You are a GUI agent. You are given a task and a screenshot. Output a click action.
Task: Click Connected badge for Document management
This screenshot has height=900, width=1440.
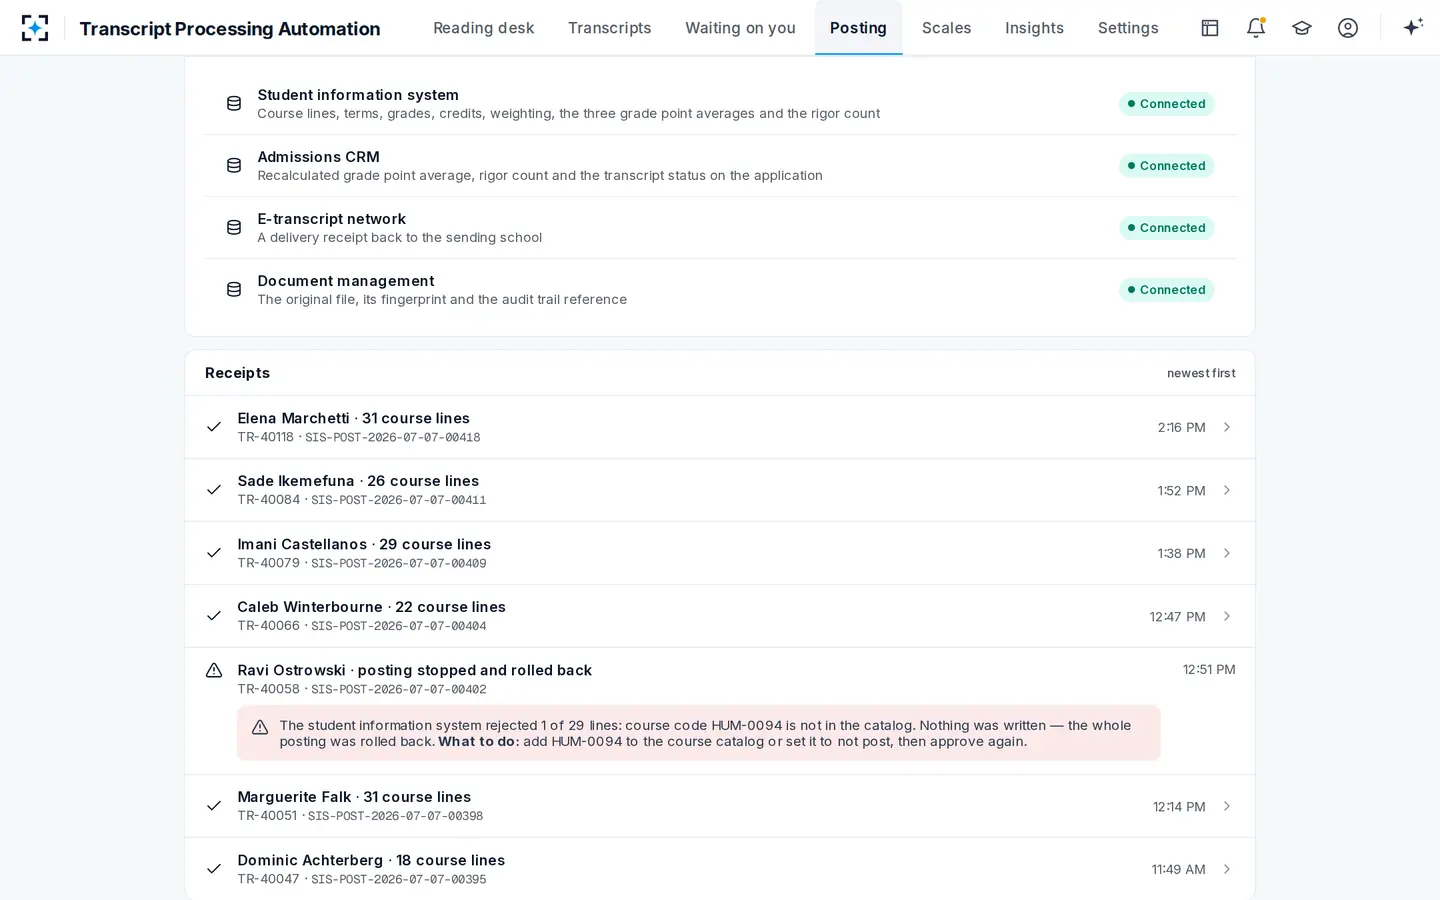1166,290
